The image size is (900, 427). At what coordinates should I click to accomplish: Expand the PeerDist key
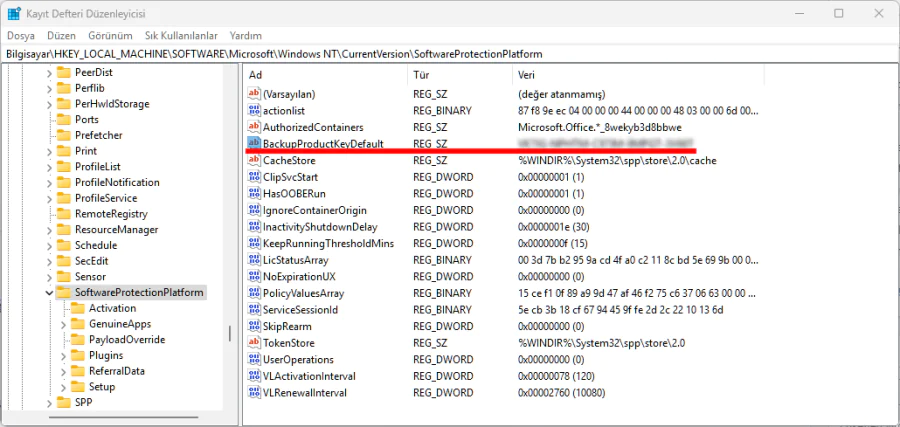point(49,73)
